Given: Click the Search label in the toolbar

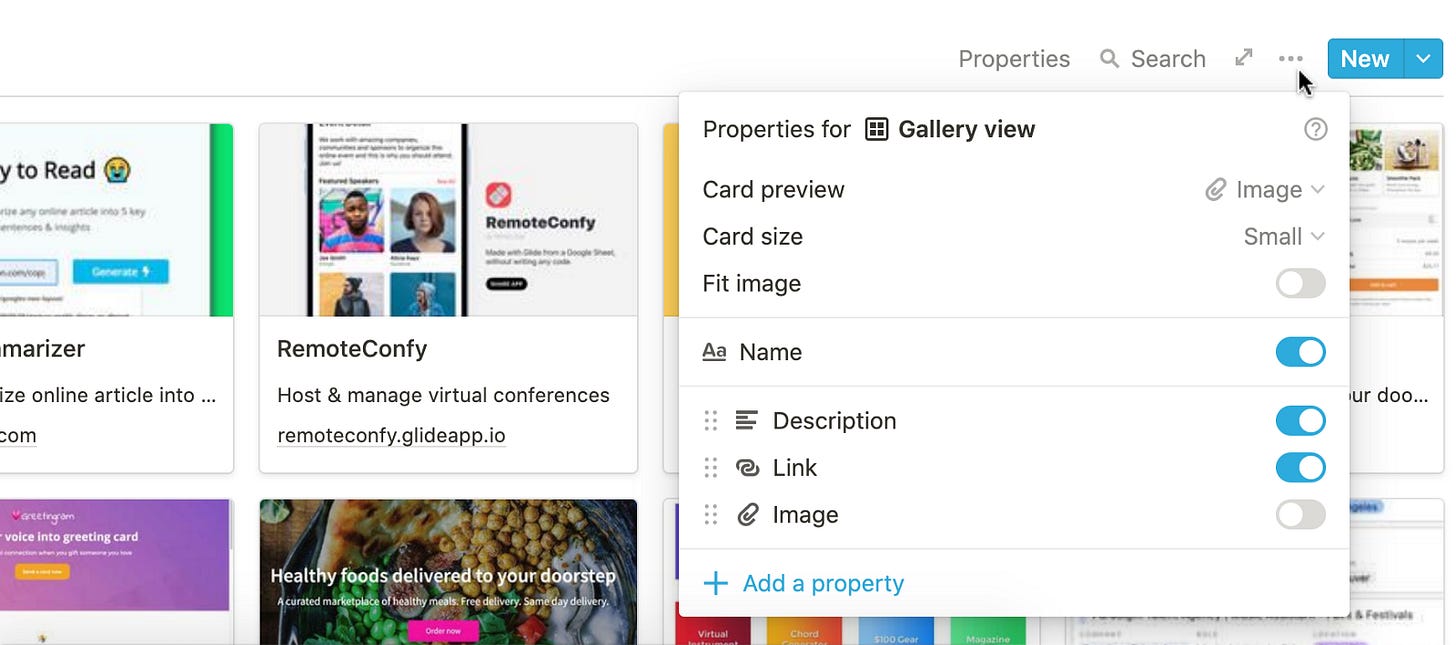Looking at the screenshot, I should pyautogui.click(x=1168, y=59).
